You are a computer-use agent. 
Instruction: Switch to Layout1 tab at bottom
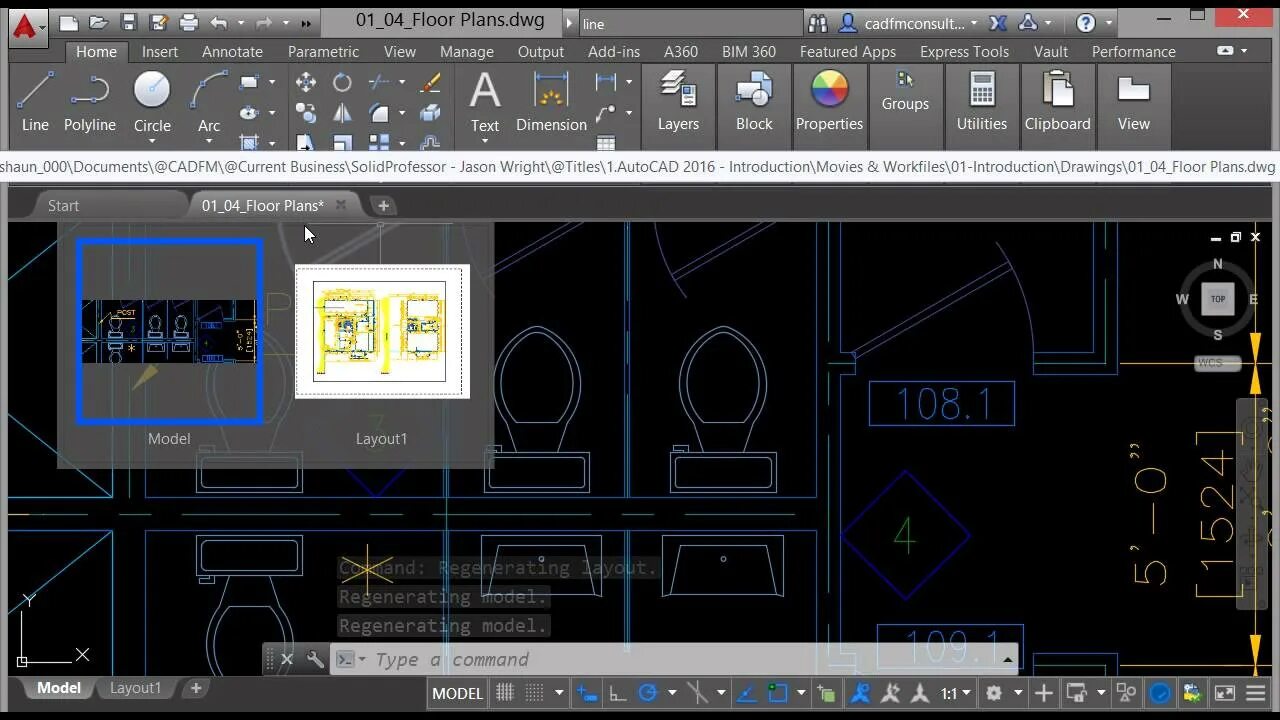[x=135, y=688]
